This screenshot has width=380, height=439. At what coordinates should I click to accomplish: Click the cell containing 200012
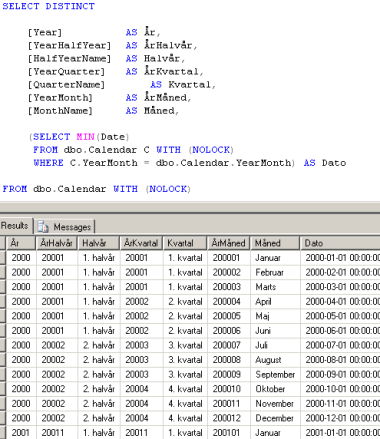[229, 418]
